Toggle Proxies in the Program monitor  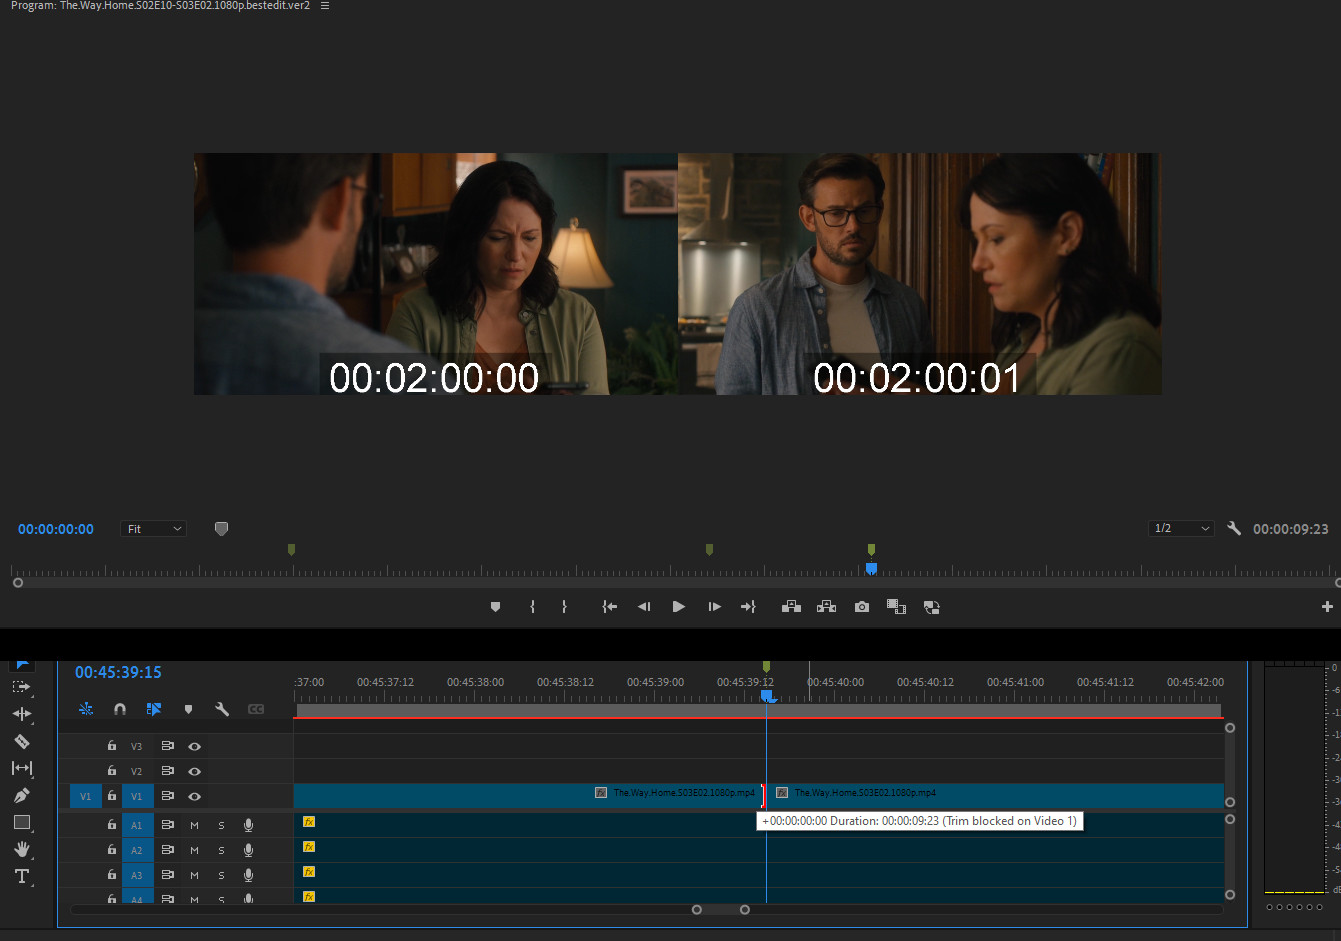click(931, 607)
